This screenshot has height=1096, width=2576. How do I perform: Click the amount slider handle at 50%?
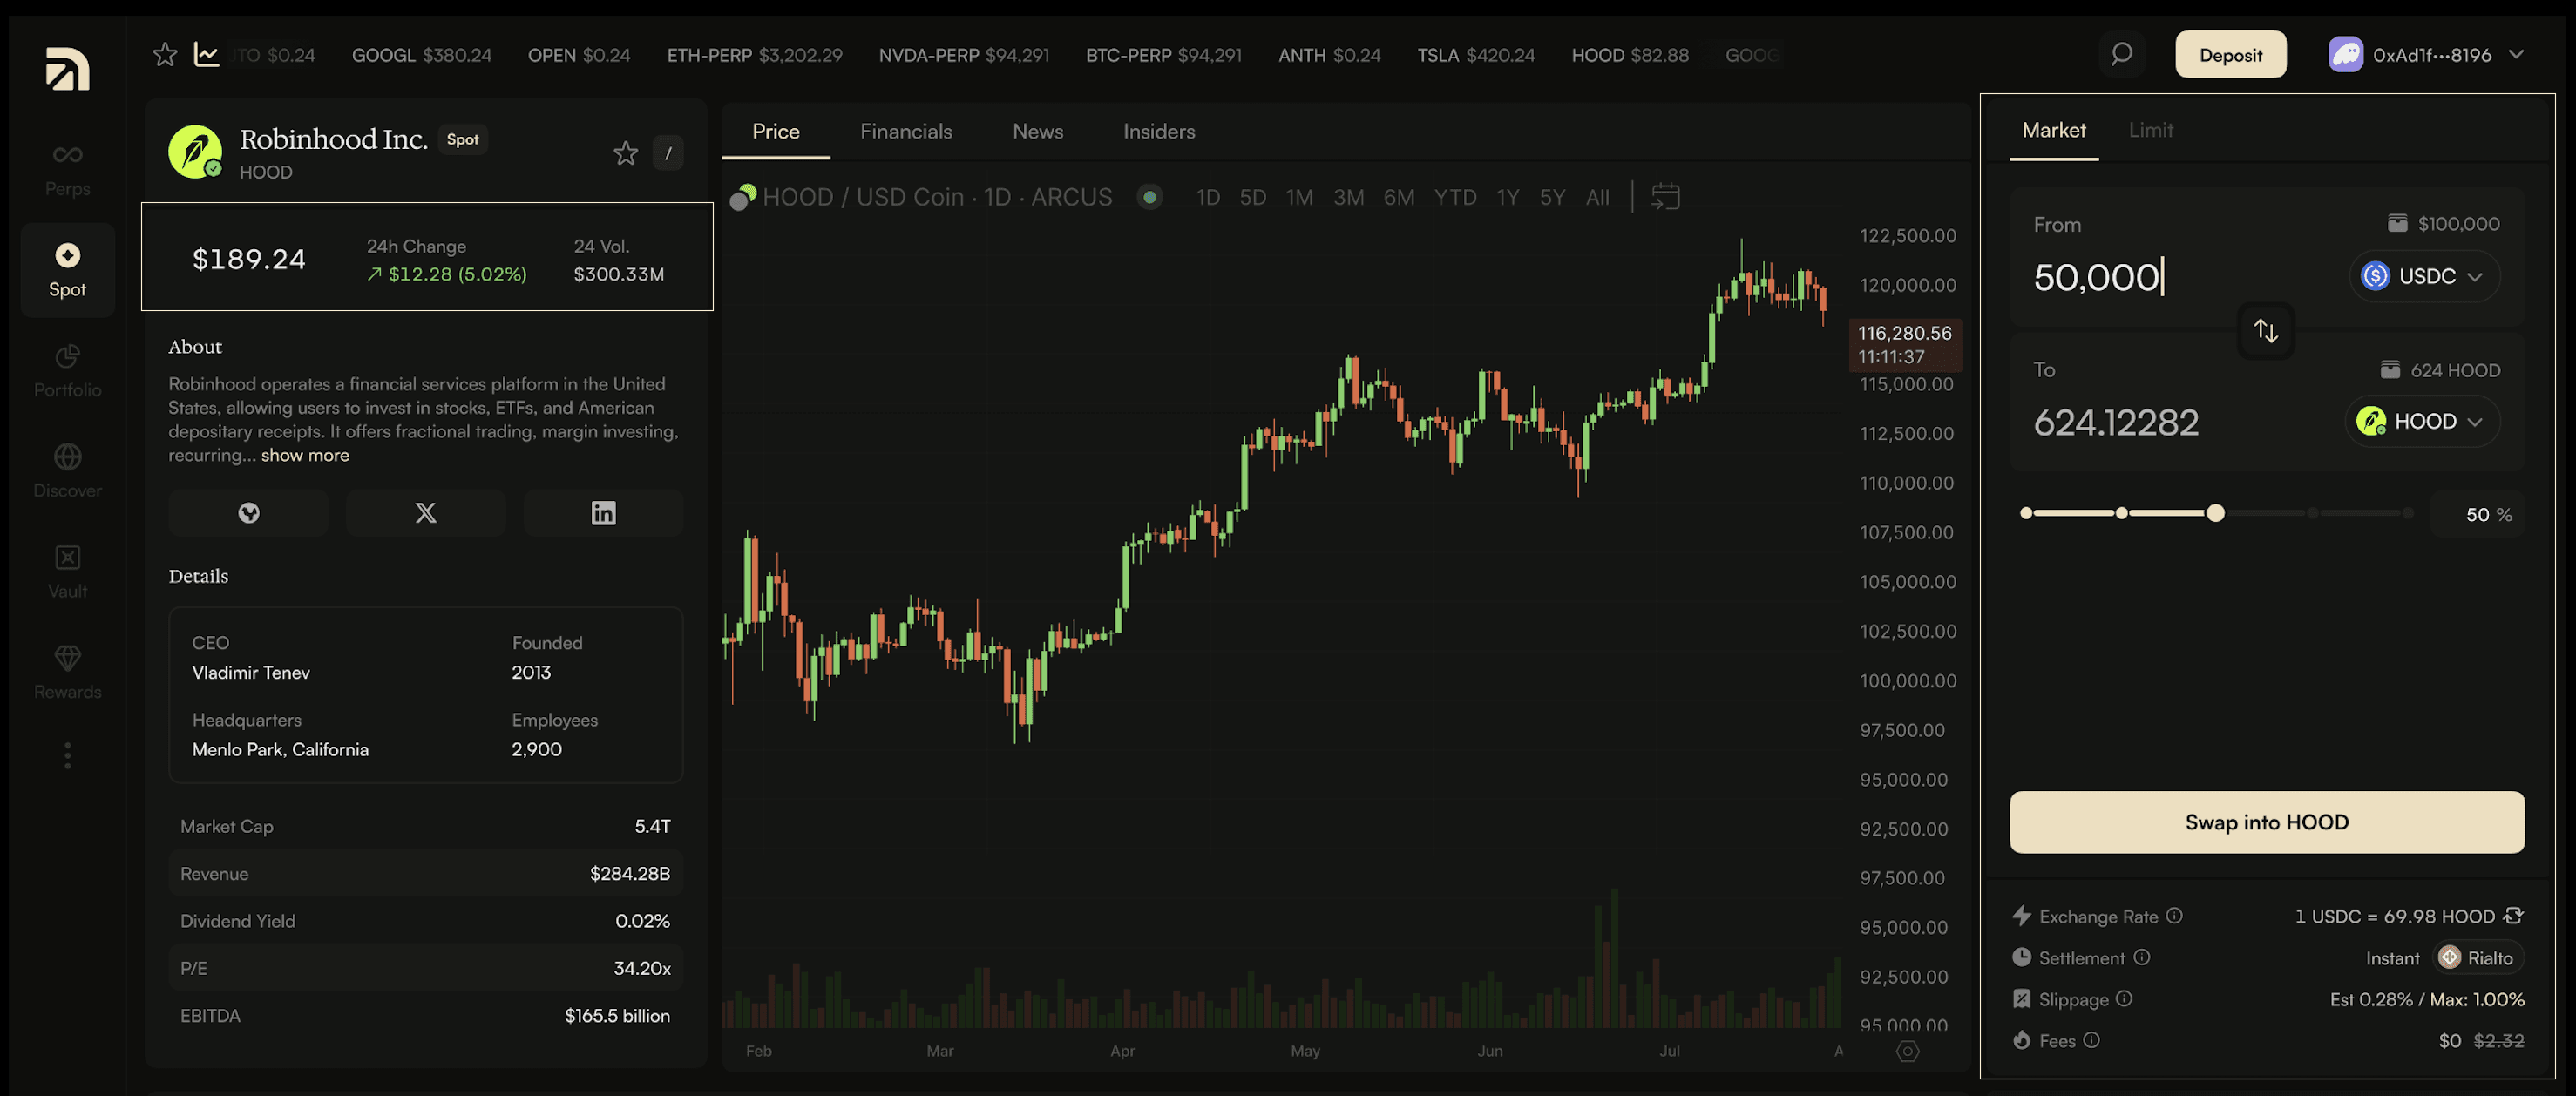pos(2215,513)
